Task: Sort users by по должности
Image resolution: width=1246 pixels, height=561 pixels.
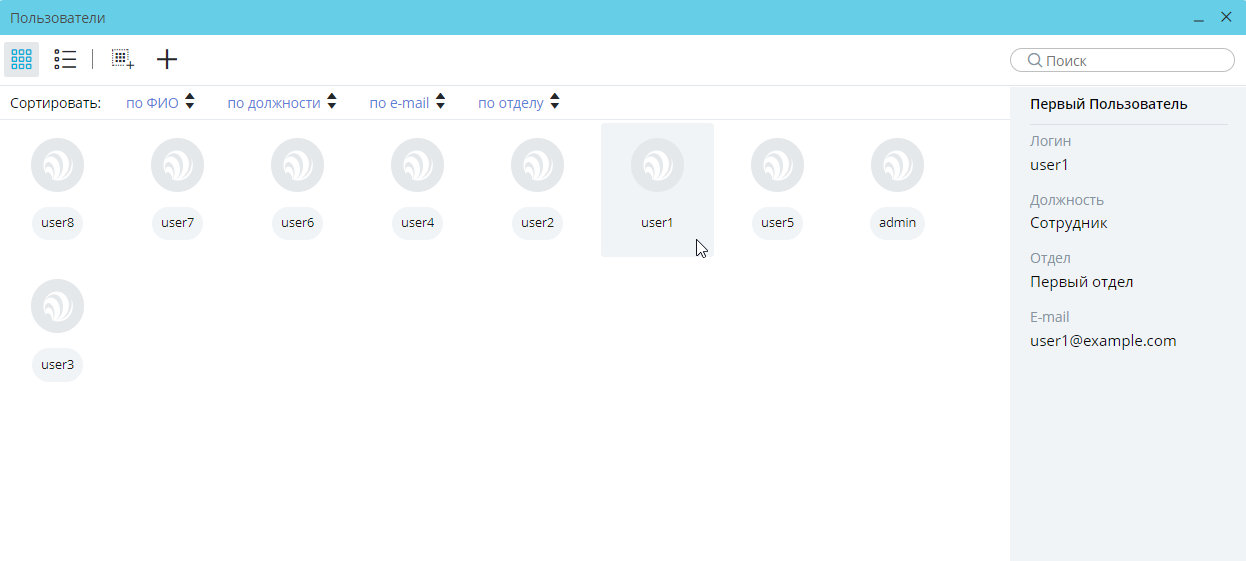Action: coord(273,103)
